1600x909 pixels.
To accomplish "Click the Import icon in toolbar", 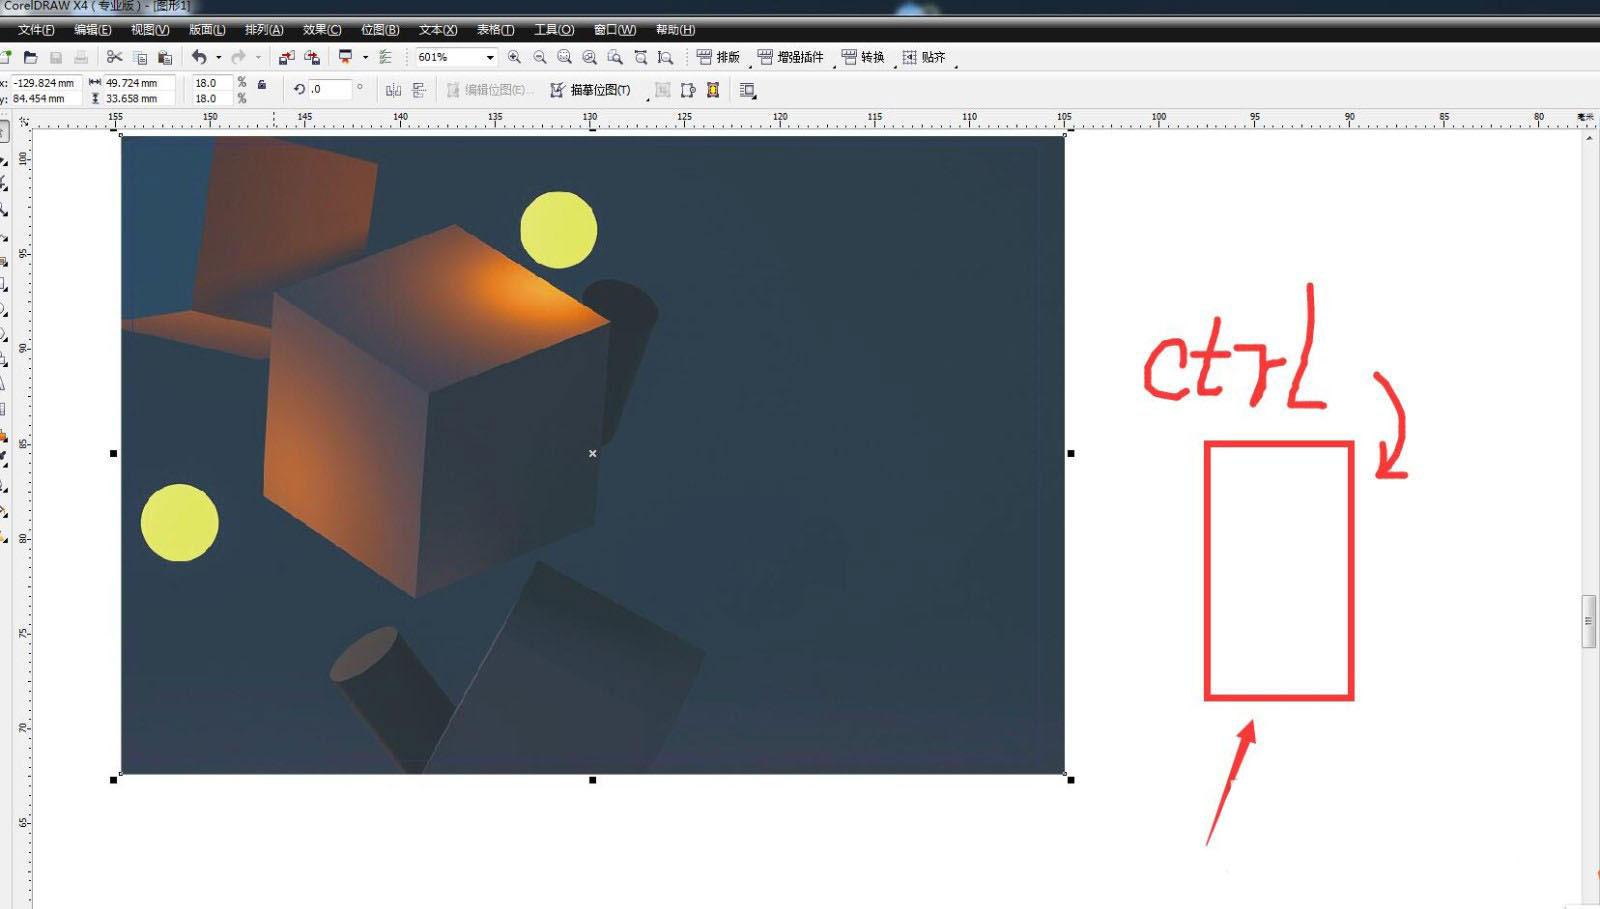I will [287, 58].
